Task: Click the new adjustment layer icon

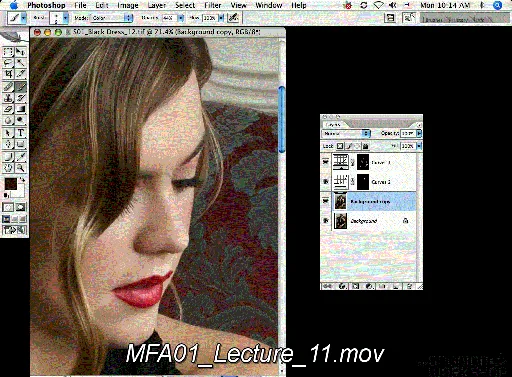Action: pyautogui.click(x=369, y=286)
